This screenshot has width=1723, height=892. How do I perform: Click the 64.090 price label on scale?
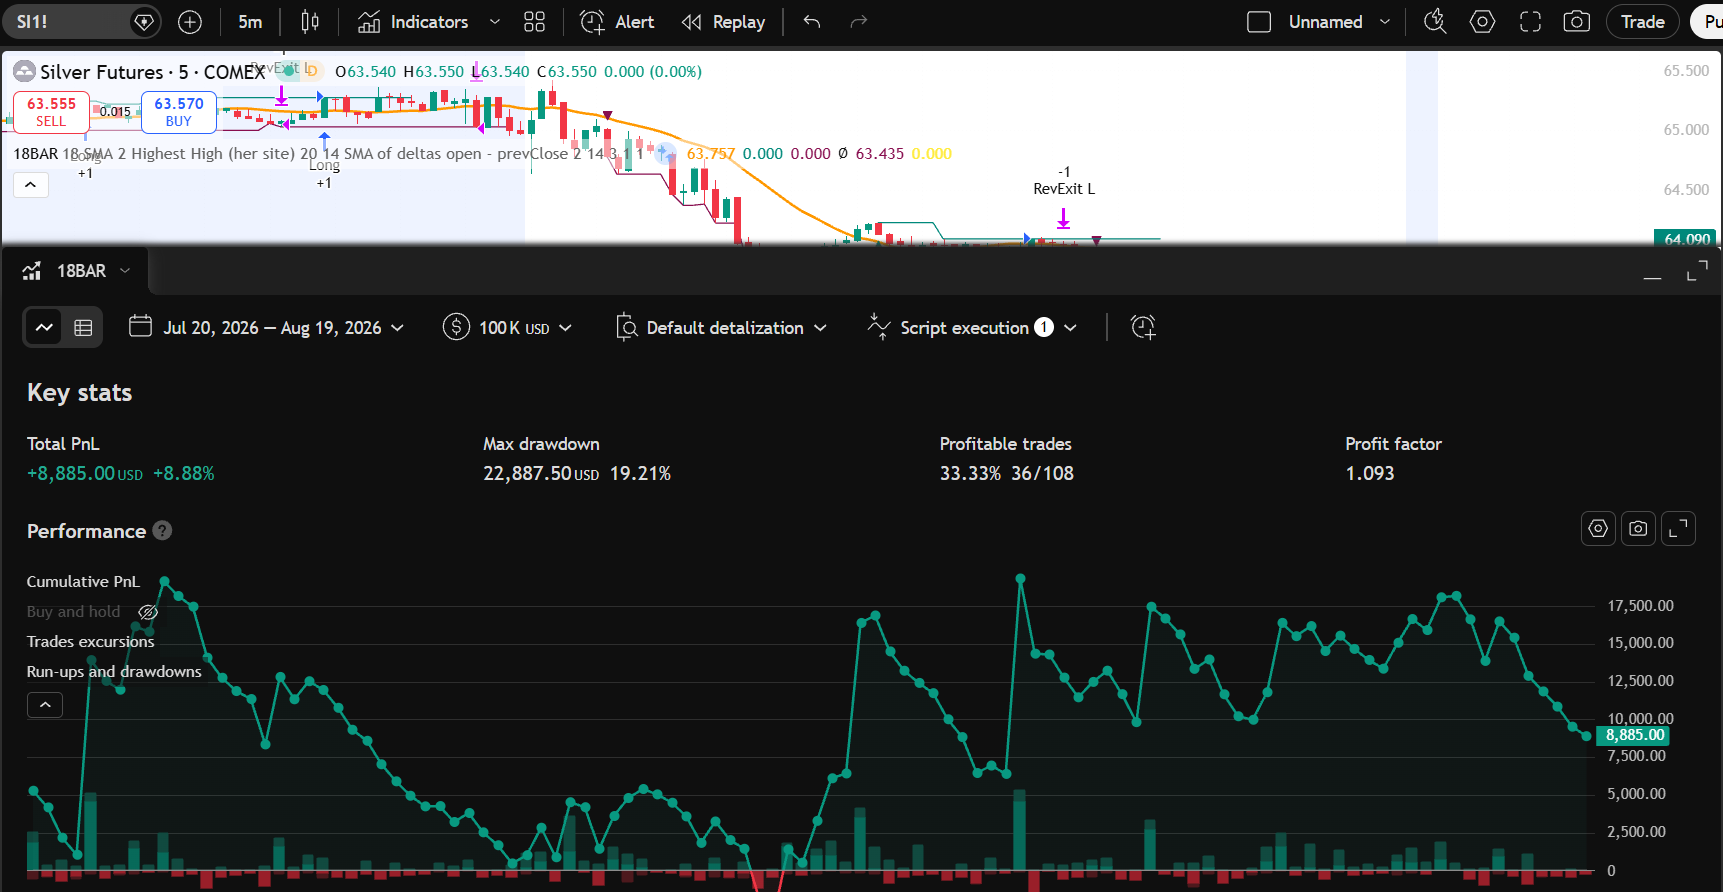pos(1686,238)
